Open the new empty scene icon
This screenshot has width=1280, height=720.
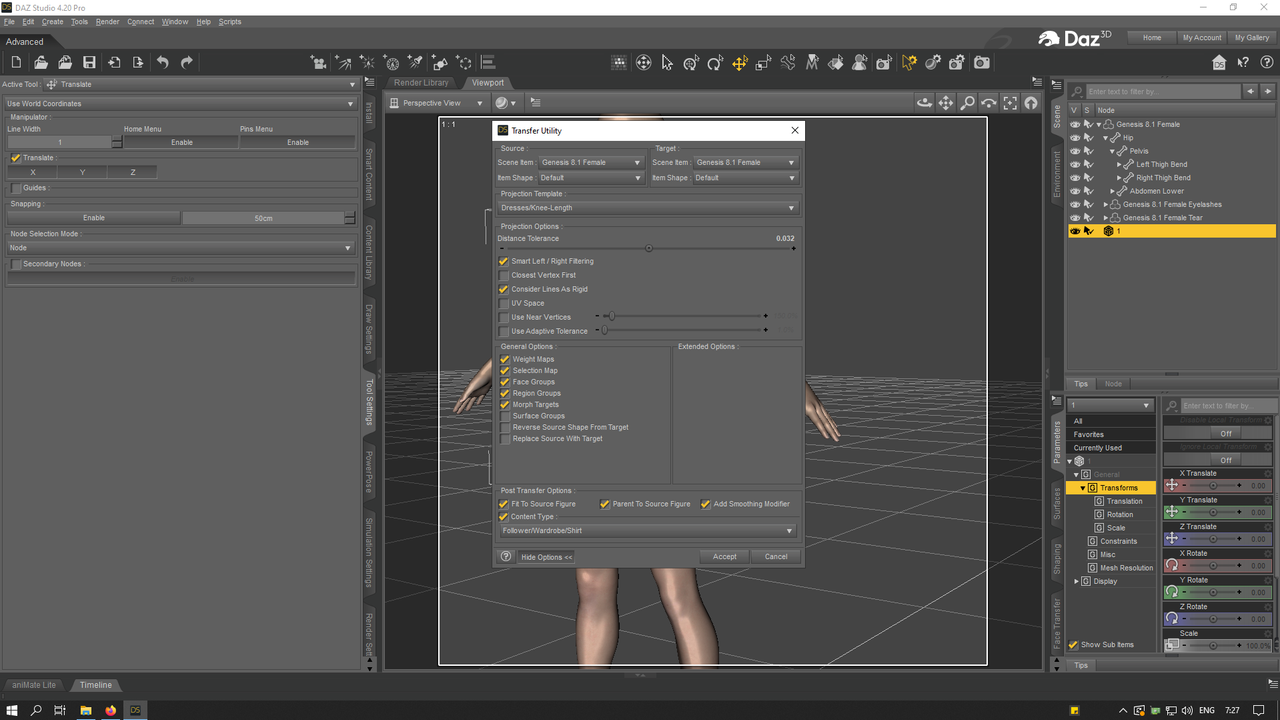[16, 63]
